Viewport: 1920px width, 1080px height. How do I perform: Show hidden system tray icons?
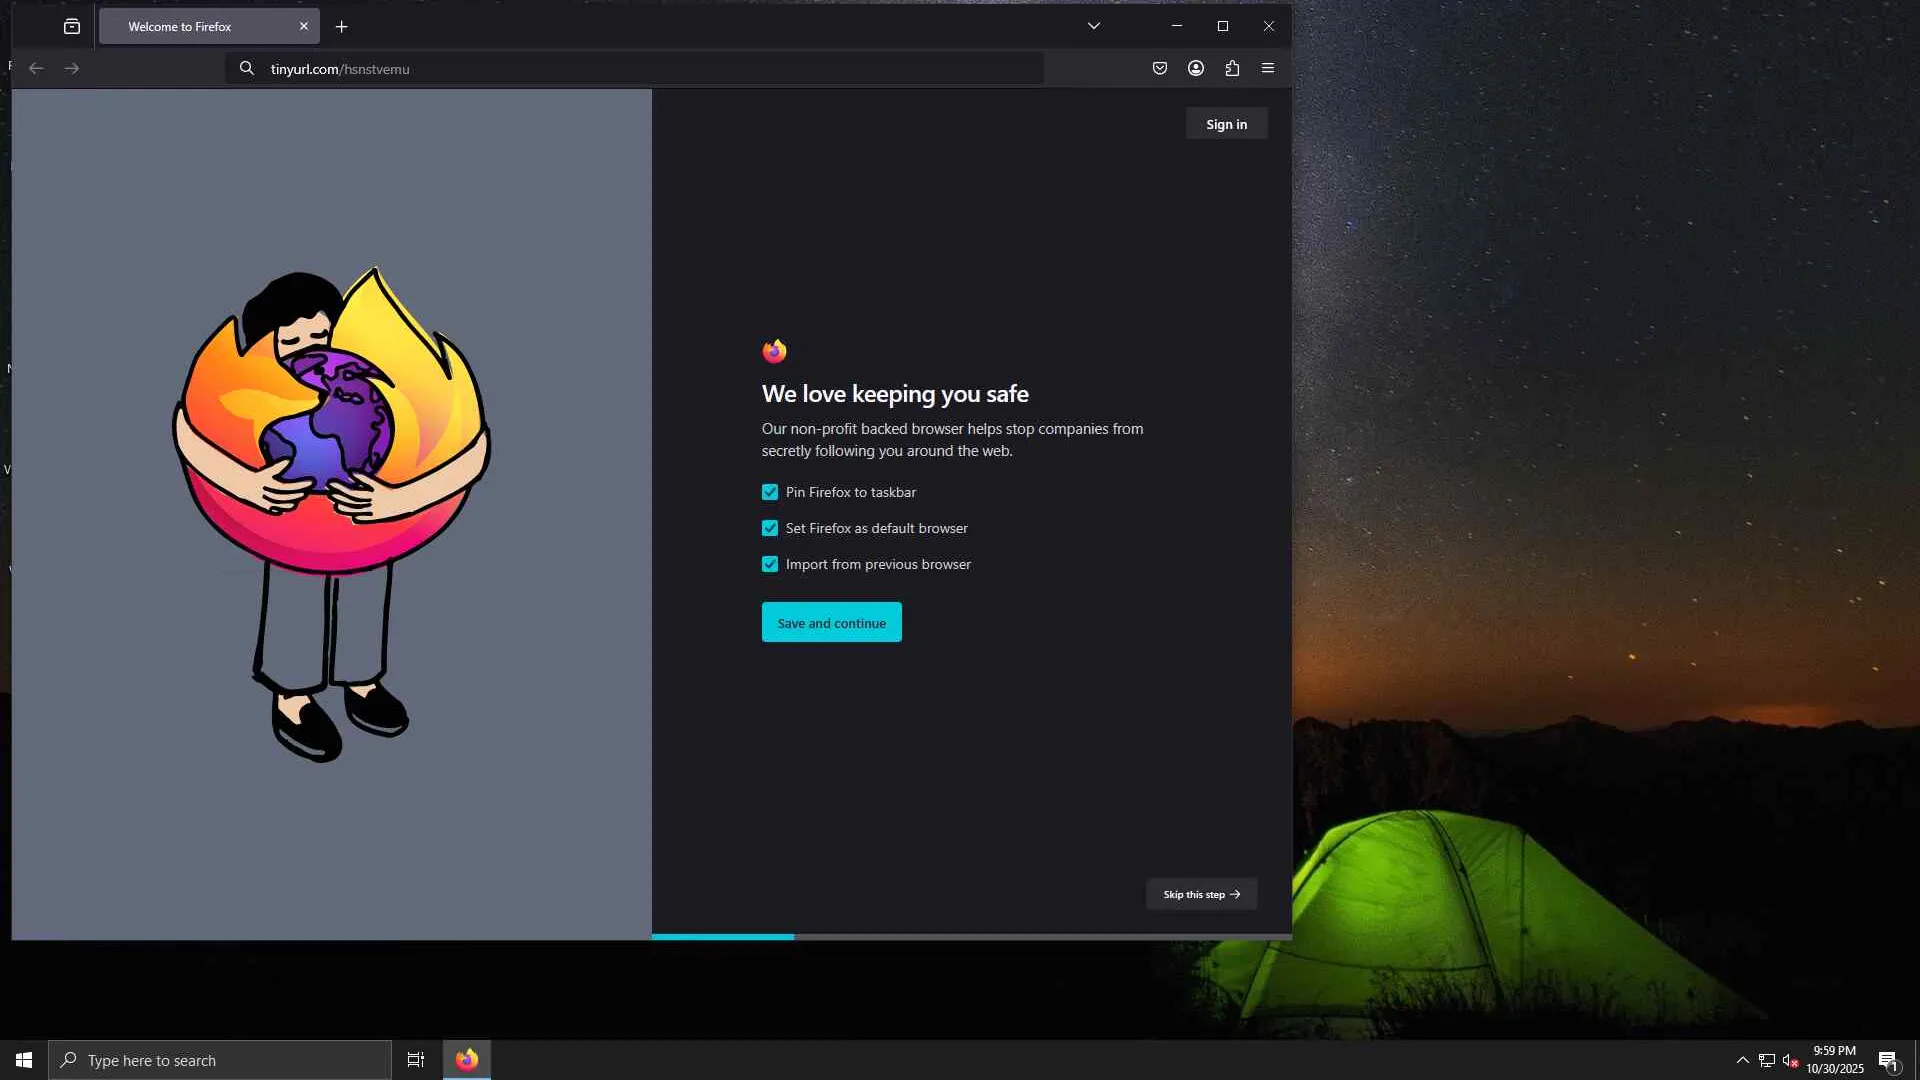coord(1743,1060)
